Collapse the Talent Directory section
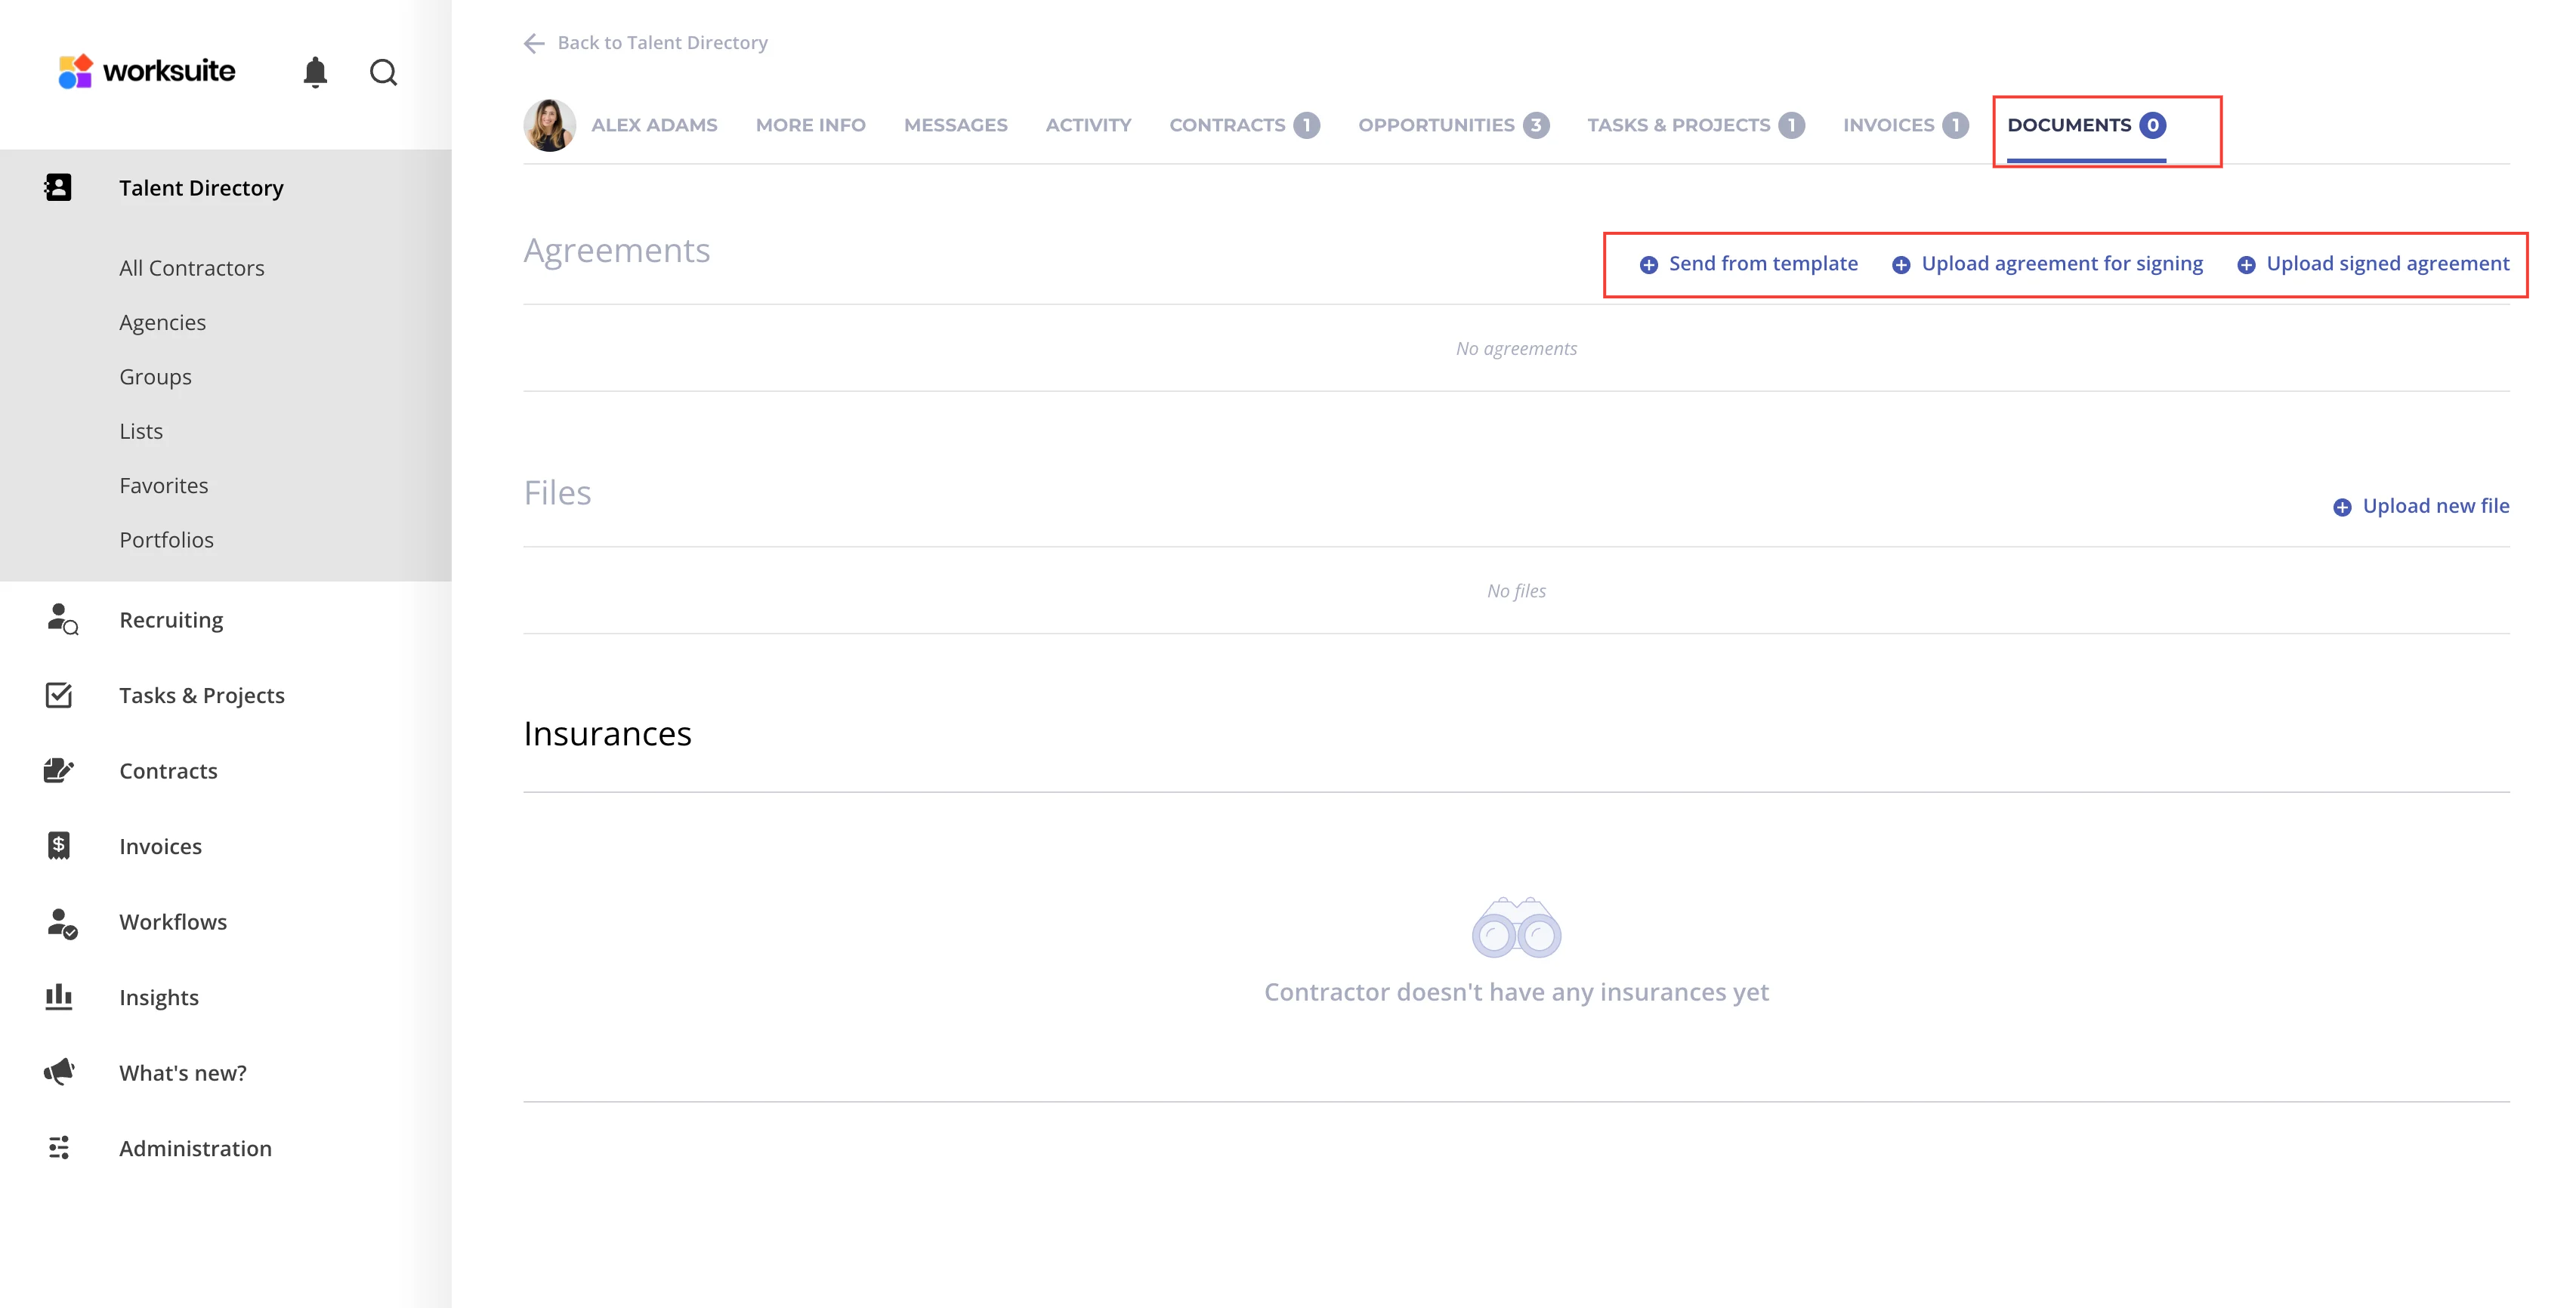Viewport: 2576px width, 1308px height. 200,188
